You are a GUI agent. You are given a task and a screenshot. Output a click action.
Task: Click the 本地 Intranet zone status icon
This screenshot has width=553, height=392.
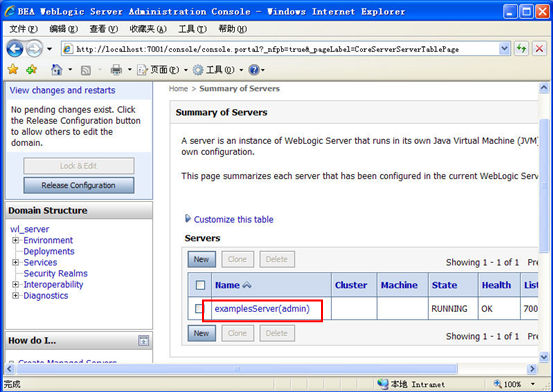coord(382,384)
